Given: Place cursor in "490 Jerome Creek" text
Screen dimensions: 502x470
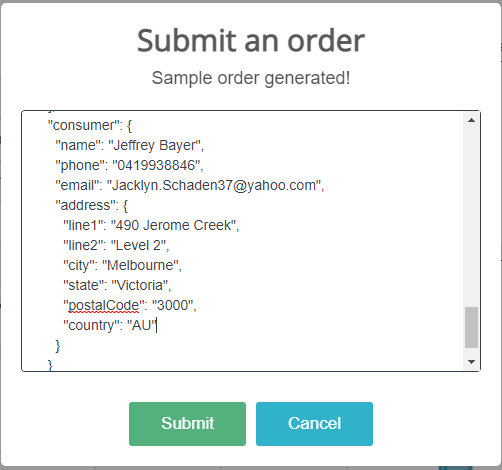Looking at the screenshot, I should (173, 225).
